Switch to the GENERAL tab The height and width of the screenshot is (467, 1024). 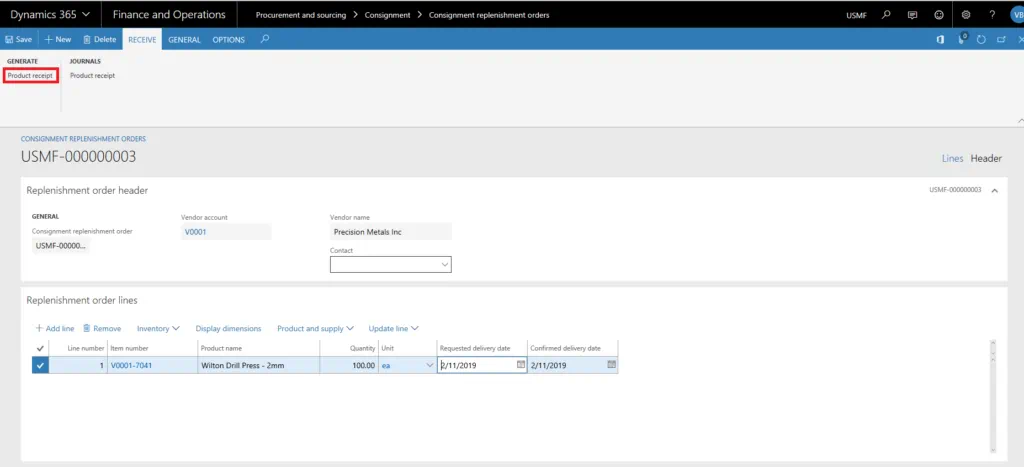click(x=184, y=39)
